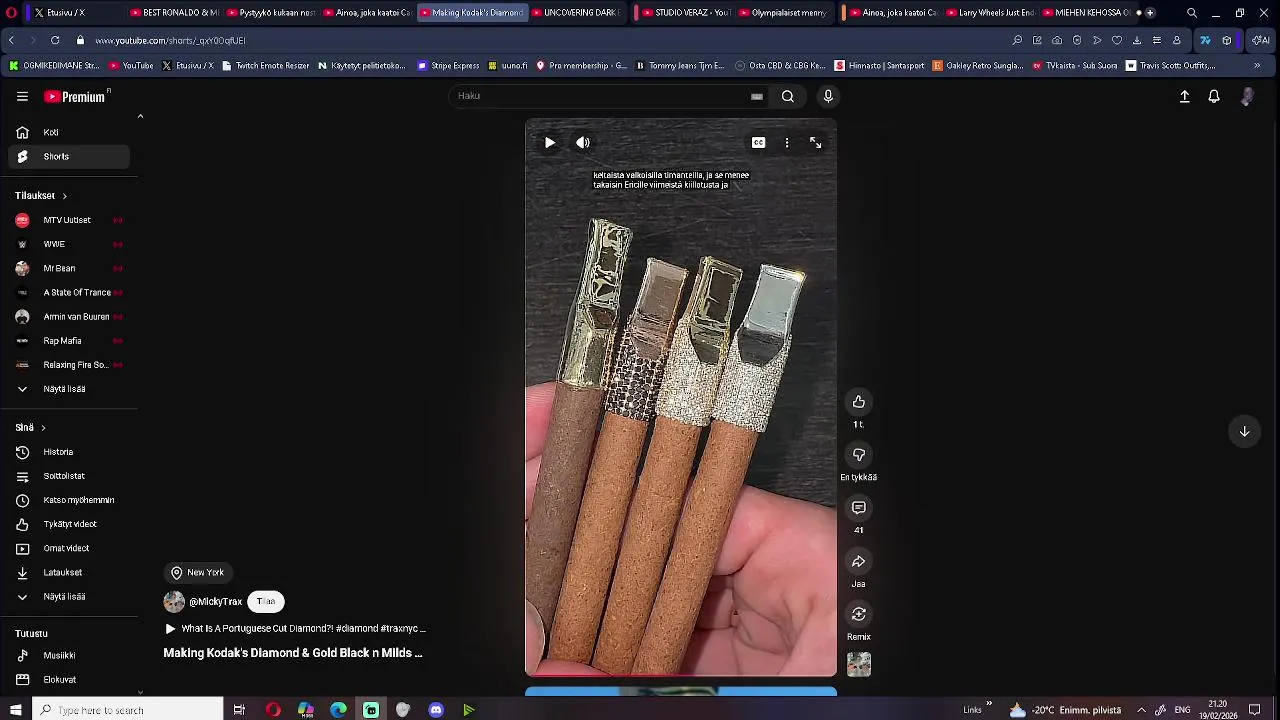
Task: Open Katso myöhemmin list
Action: point(69,500)
